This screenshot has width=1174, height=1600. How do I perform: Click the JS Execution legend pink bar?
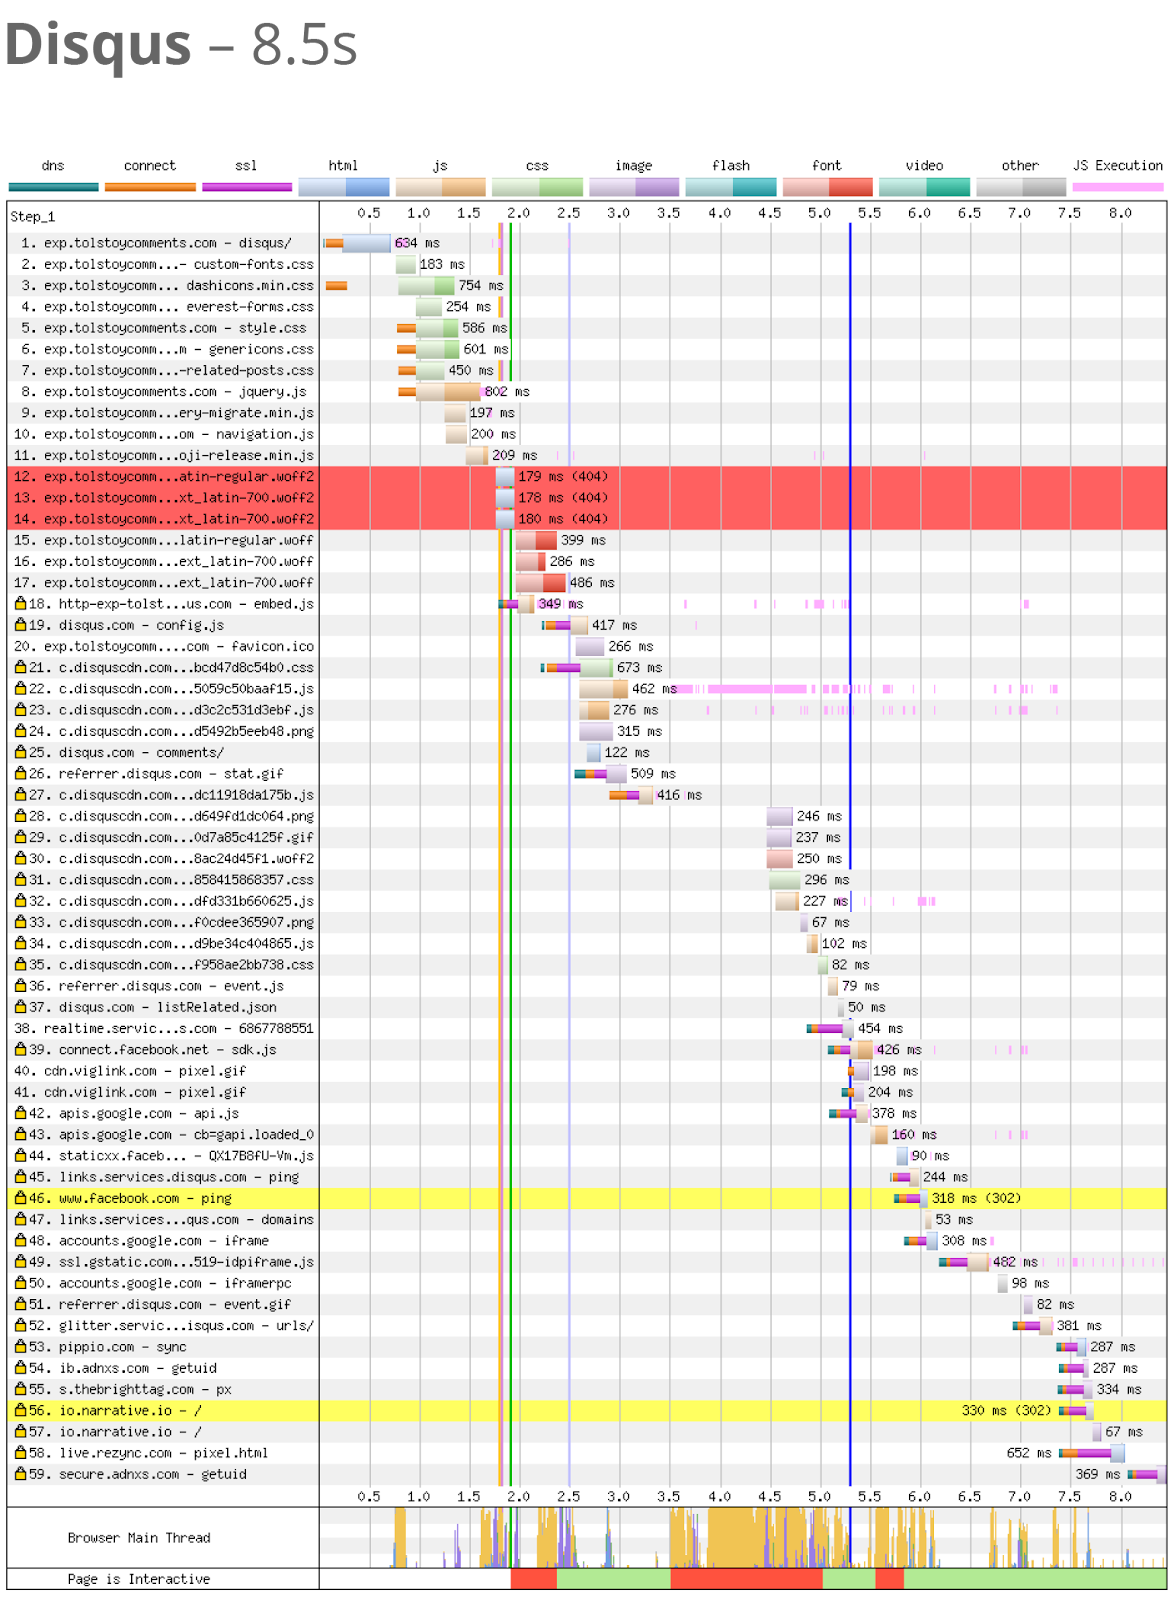(1118, 187)
